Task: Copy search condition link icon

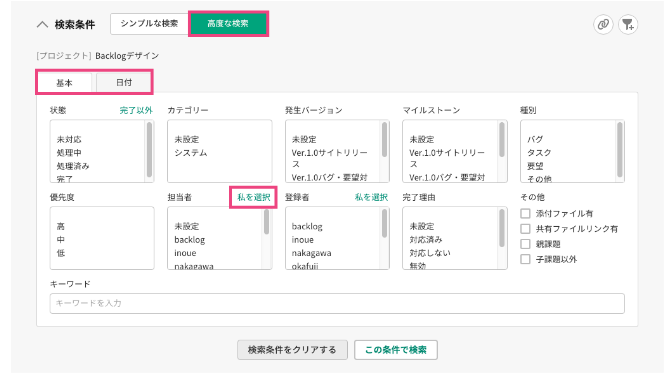Action: (x=603, y=24)
